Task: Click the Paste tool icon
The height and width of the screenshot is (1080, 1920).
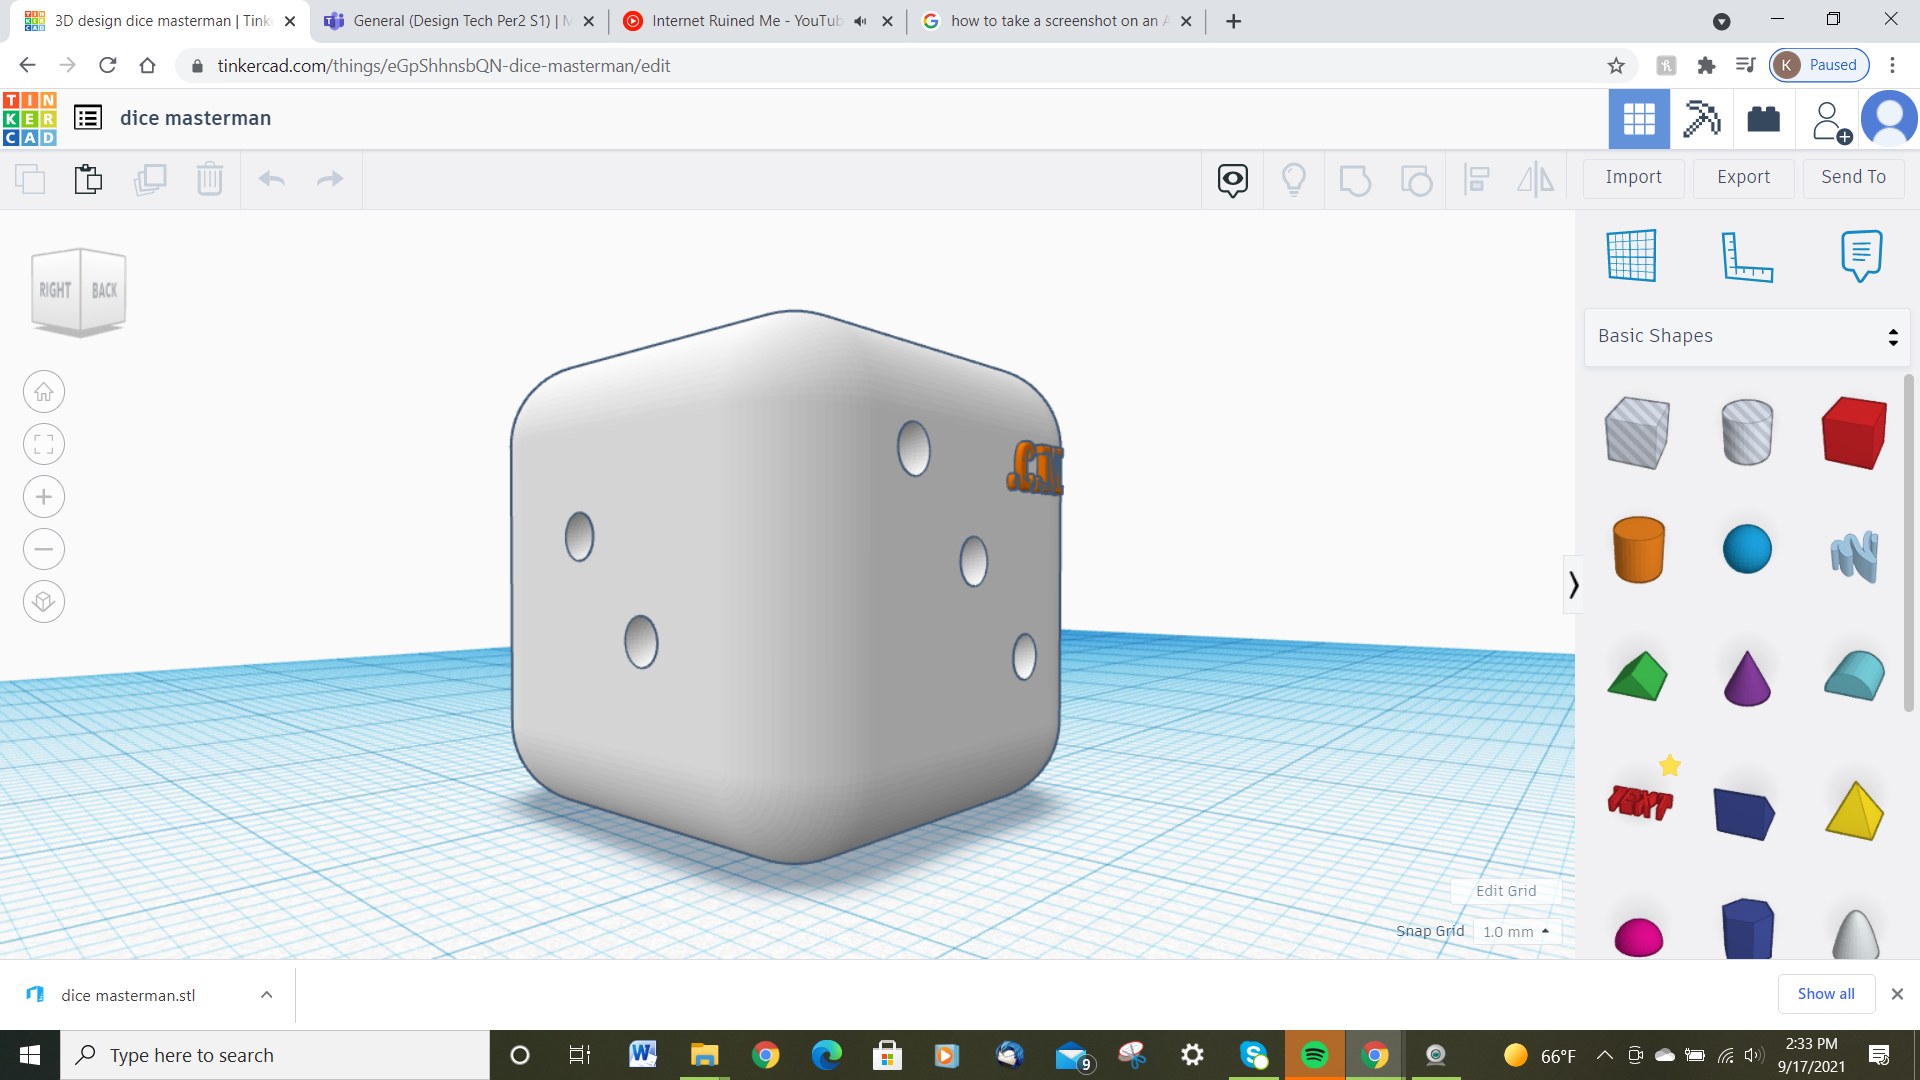Action: click(x=88, y=179)
